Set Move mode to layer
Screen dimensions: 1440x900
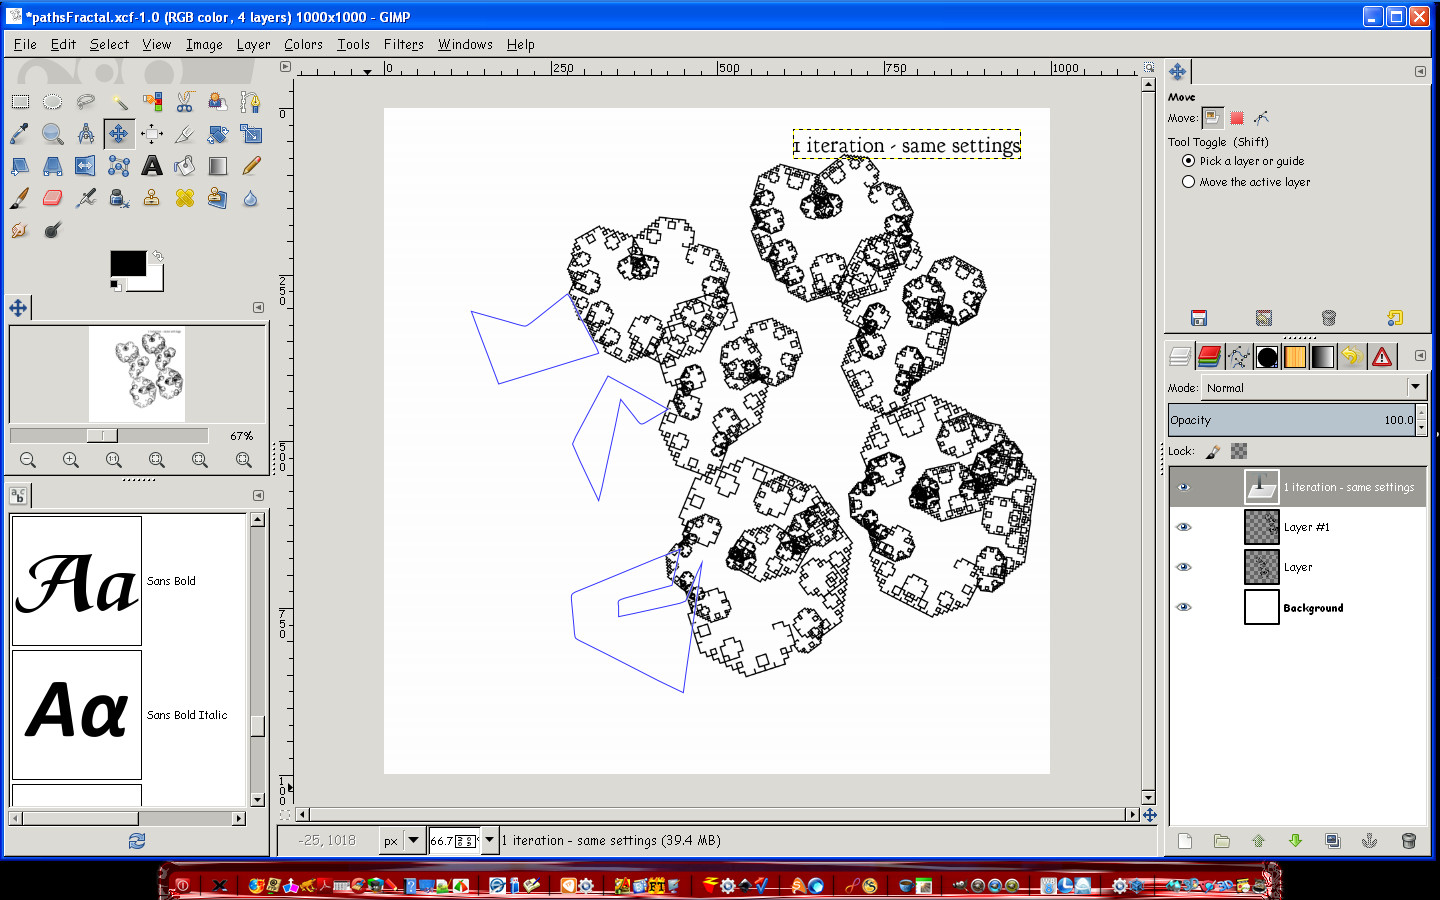[1212, 118]
